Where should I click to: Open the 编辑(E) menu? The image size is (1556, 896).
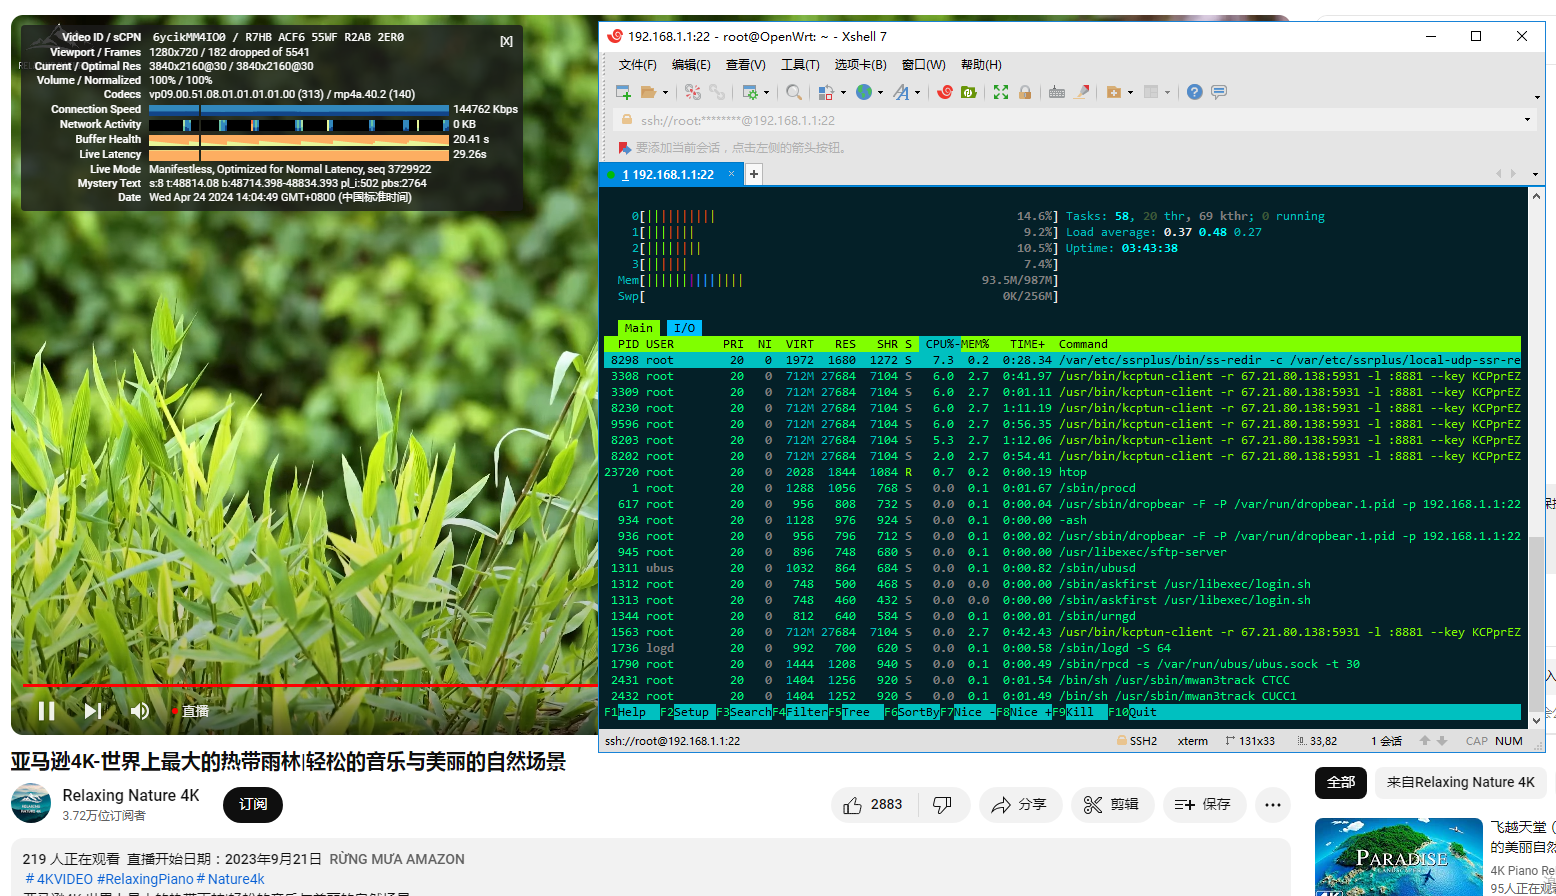point(691,65)
